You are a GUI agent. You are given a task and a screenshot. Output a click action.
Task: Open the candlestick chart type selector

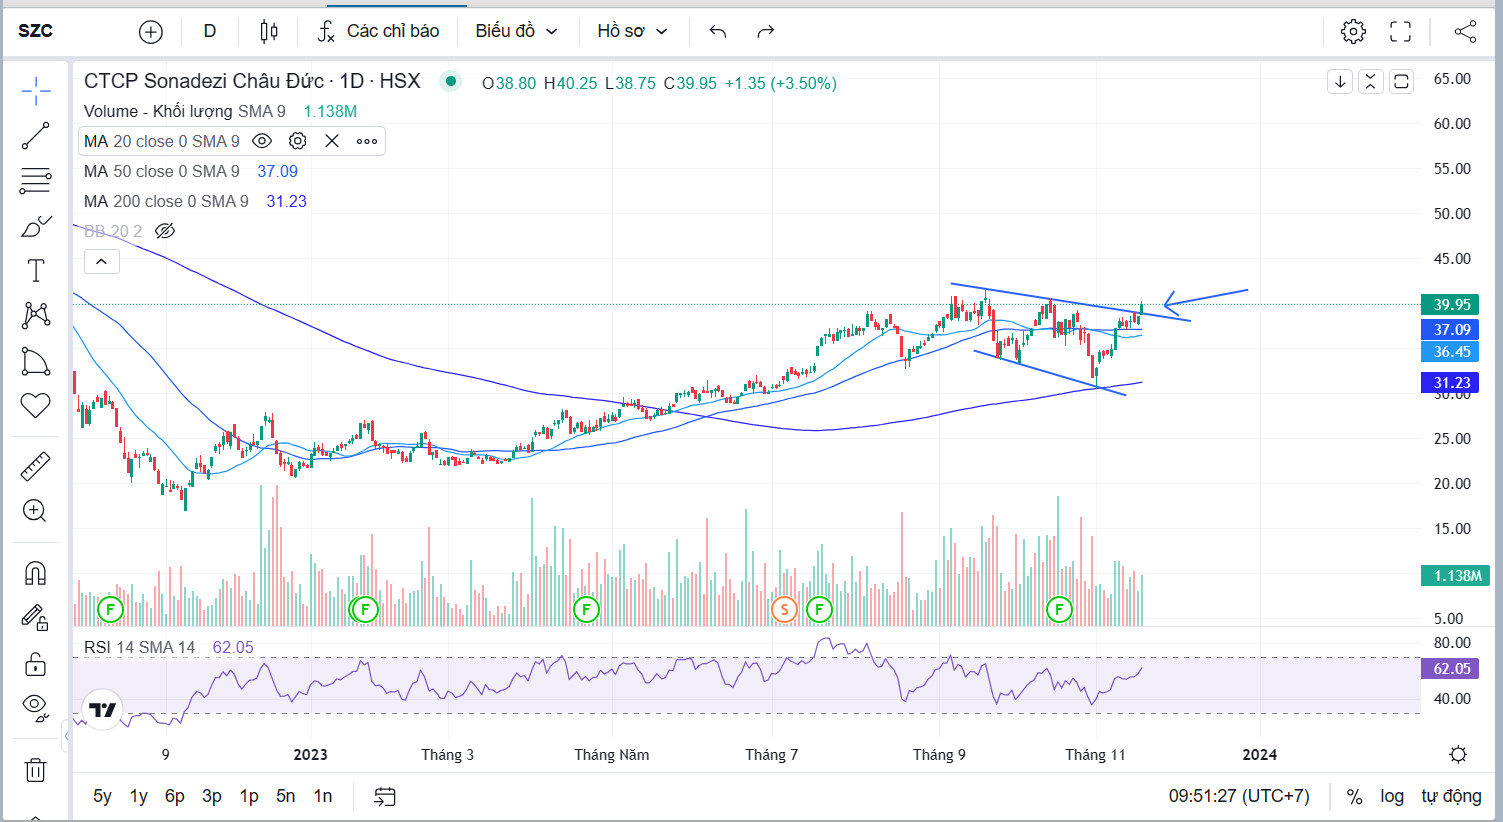tap(268, 31)
